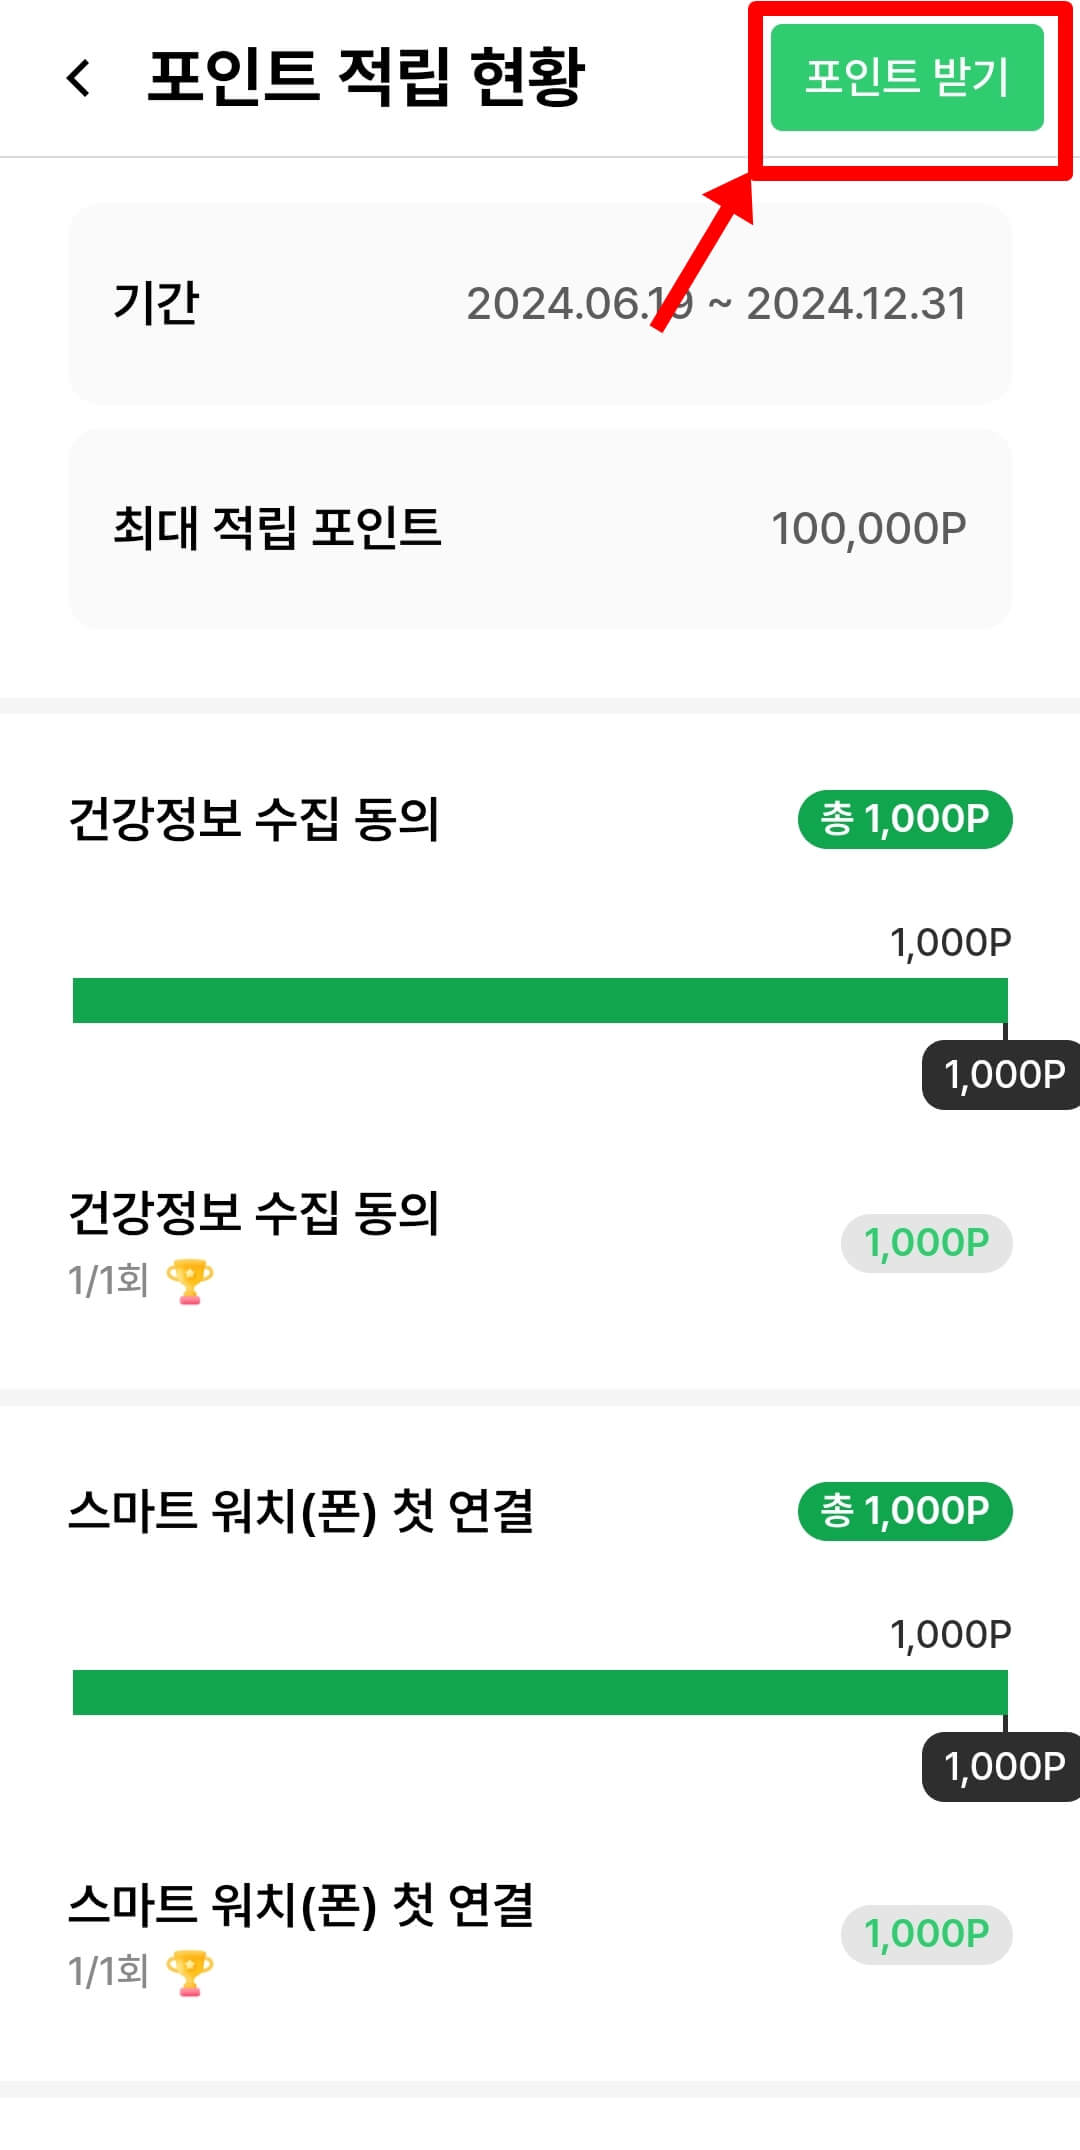Viewport: 1080px width, 2150px height.
Task: Tap the 건강정보 수집 동의 section heading
Action: [x=254, y=819]
